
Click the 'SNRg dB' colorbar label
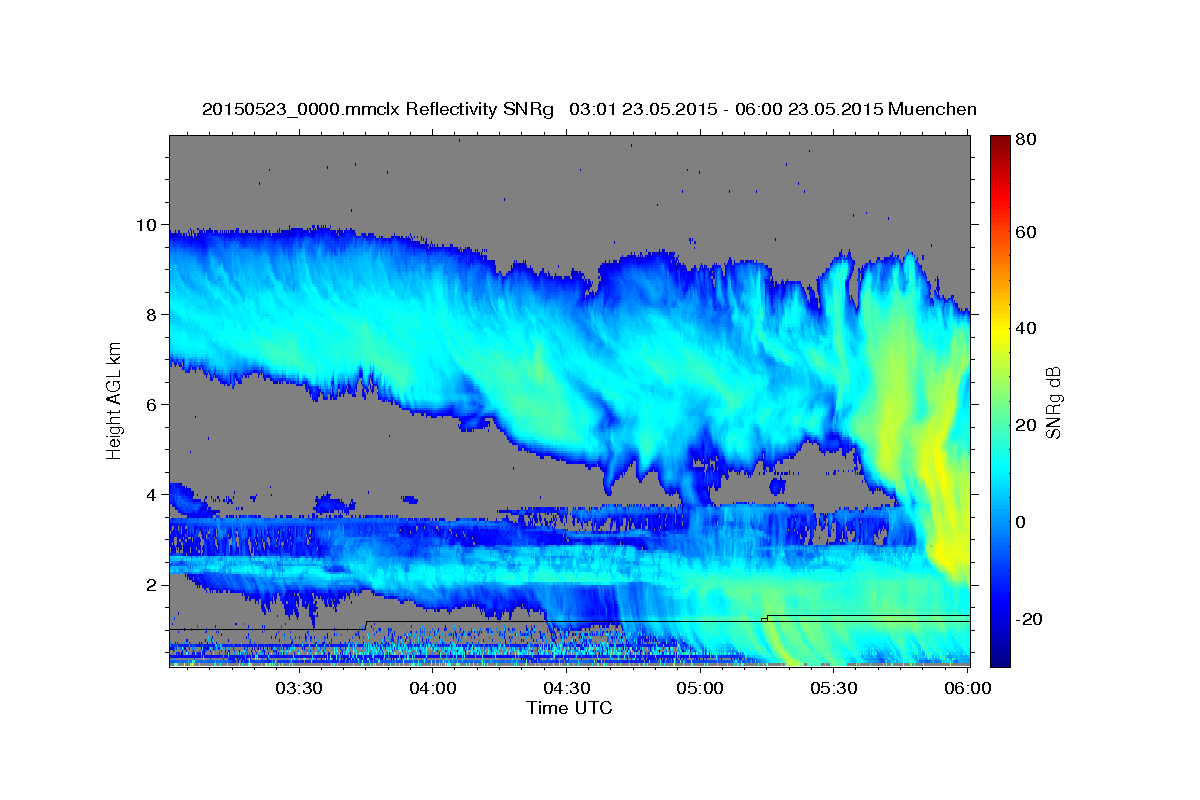pyautogui.click(x=1052, y=403)
